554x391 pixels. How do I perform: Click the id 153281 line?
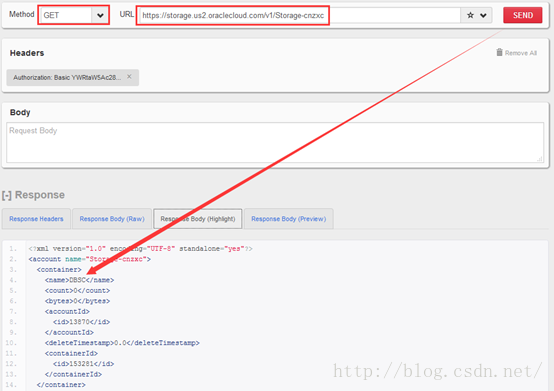pos(83,364)
